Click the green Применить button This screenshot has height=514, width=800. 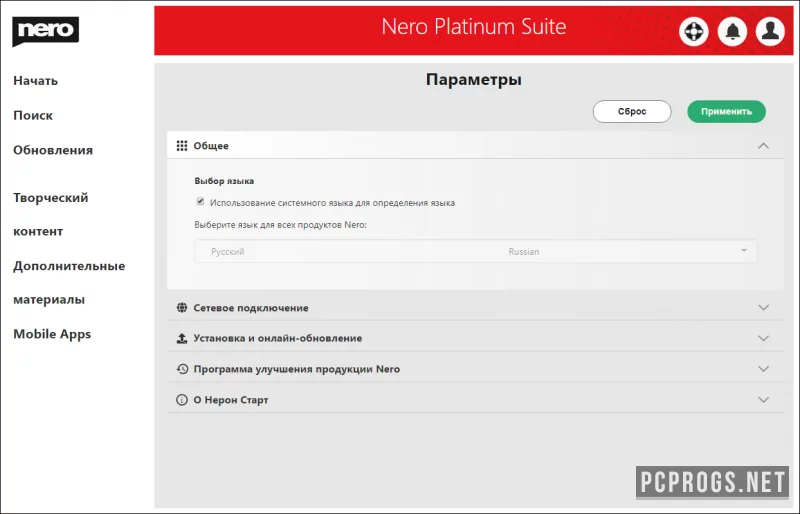click(x=727, y=111)
